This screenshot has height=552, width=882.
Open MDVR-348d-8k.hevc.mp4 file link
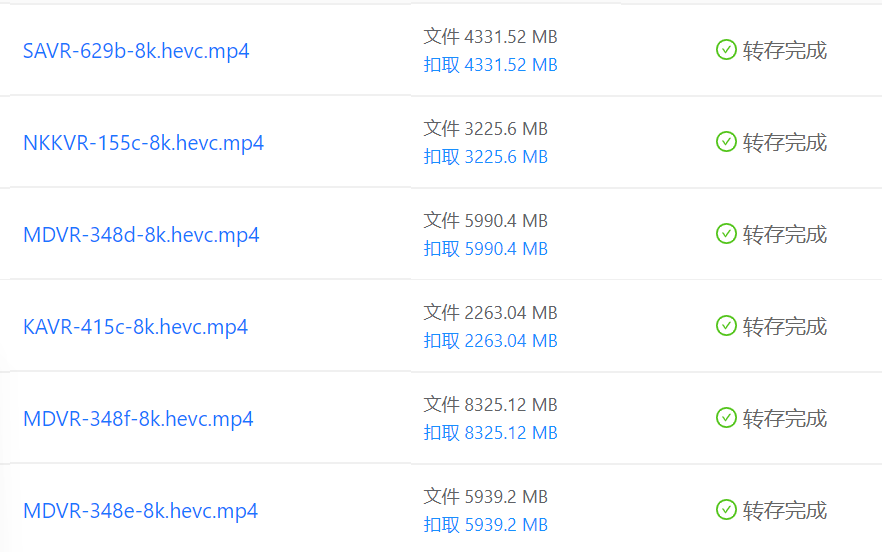point(141,235)
